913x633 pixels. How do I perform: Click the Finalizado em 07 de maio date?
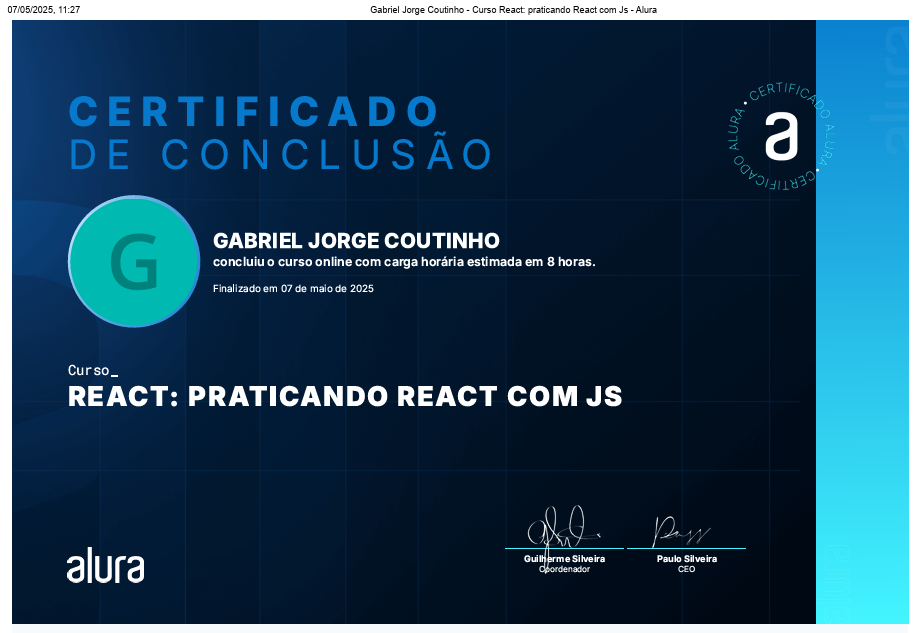point(293,289)
